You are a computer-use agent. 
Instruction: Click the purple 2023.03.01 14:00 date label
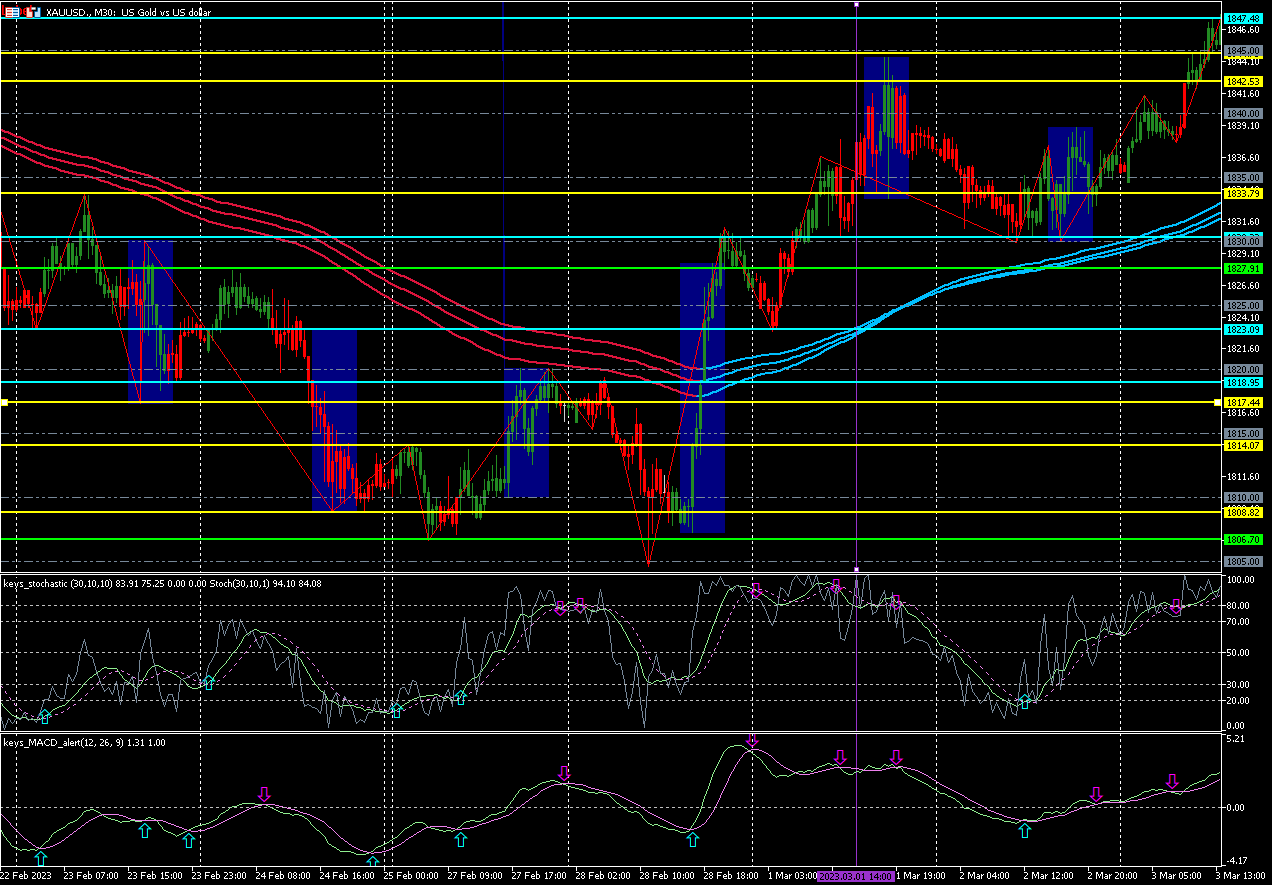[x=856, y=875]
